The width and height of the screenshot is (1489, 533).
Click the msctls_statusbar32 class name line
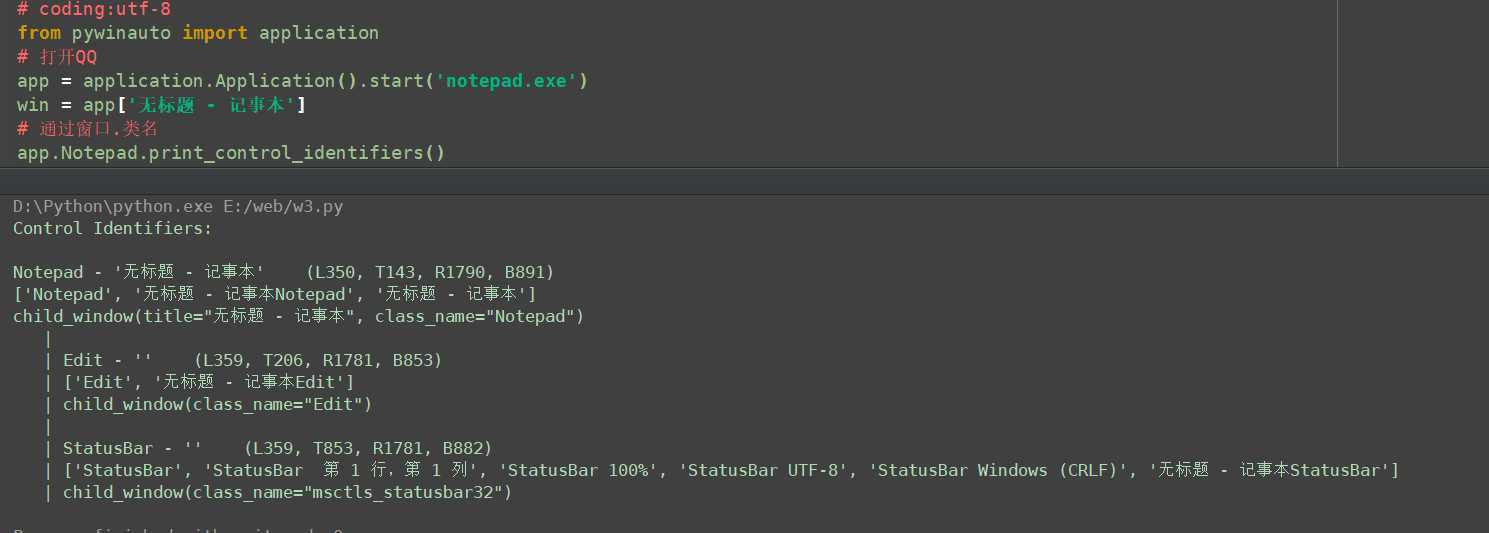tap(287, 492)
